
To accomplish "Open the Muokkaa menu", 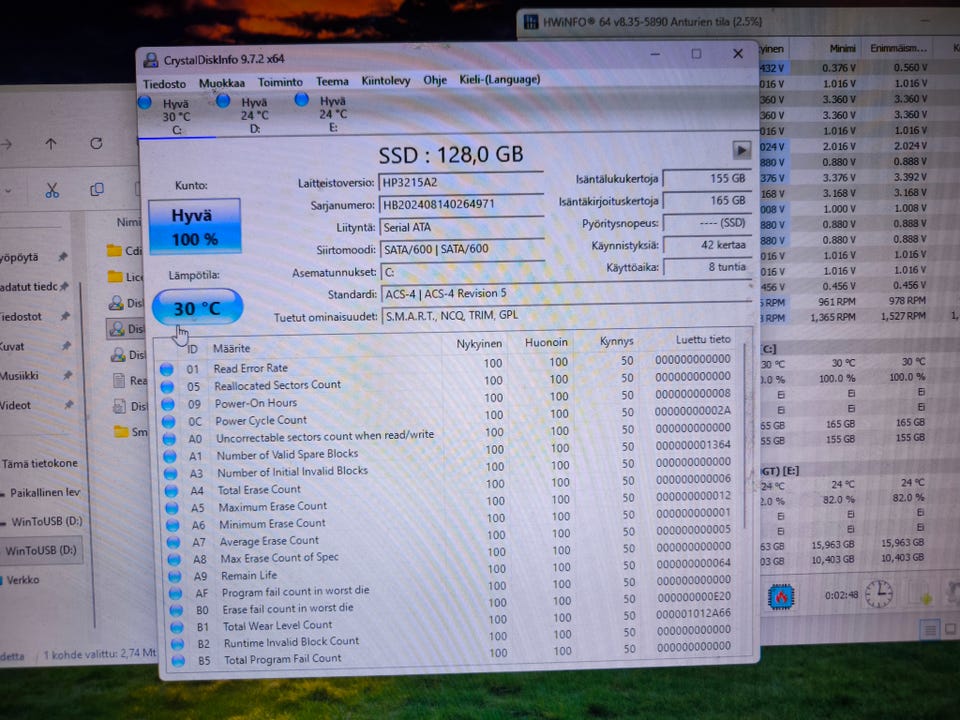I will (x=222, y=83).
